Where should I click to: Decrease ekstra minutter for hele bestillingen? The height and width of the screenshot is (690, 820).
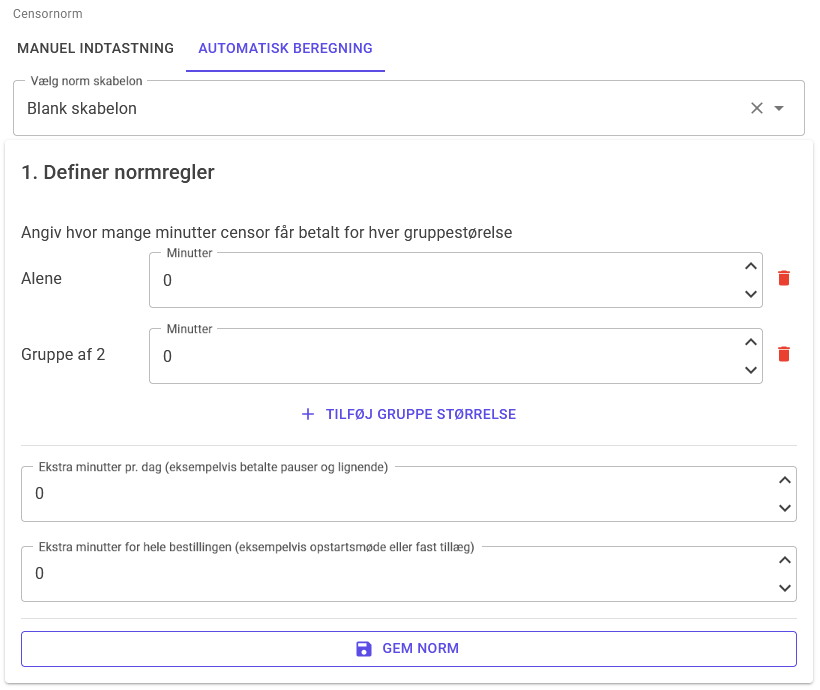click(x=785, y=588)
